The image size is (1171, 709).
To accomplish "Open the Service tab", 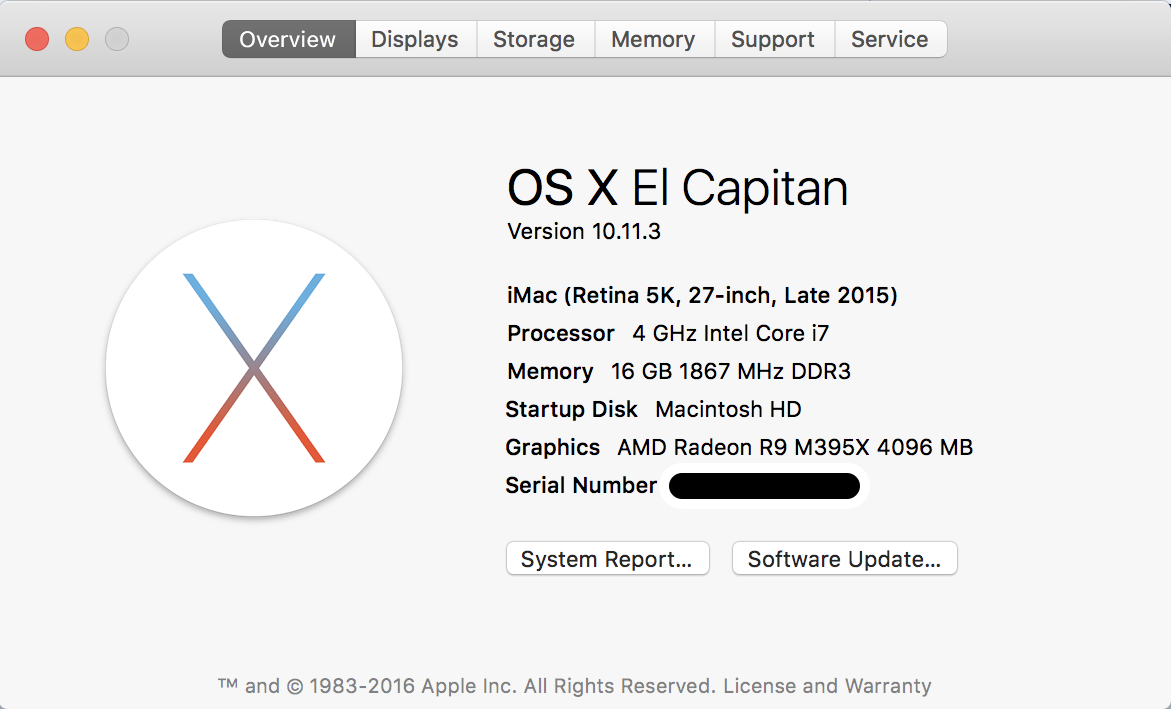I will pos(889,40).
